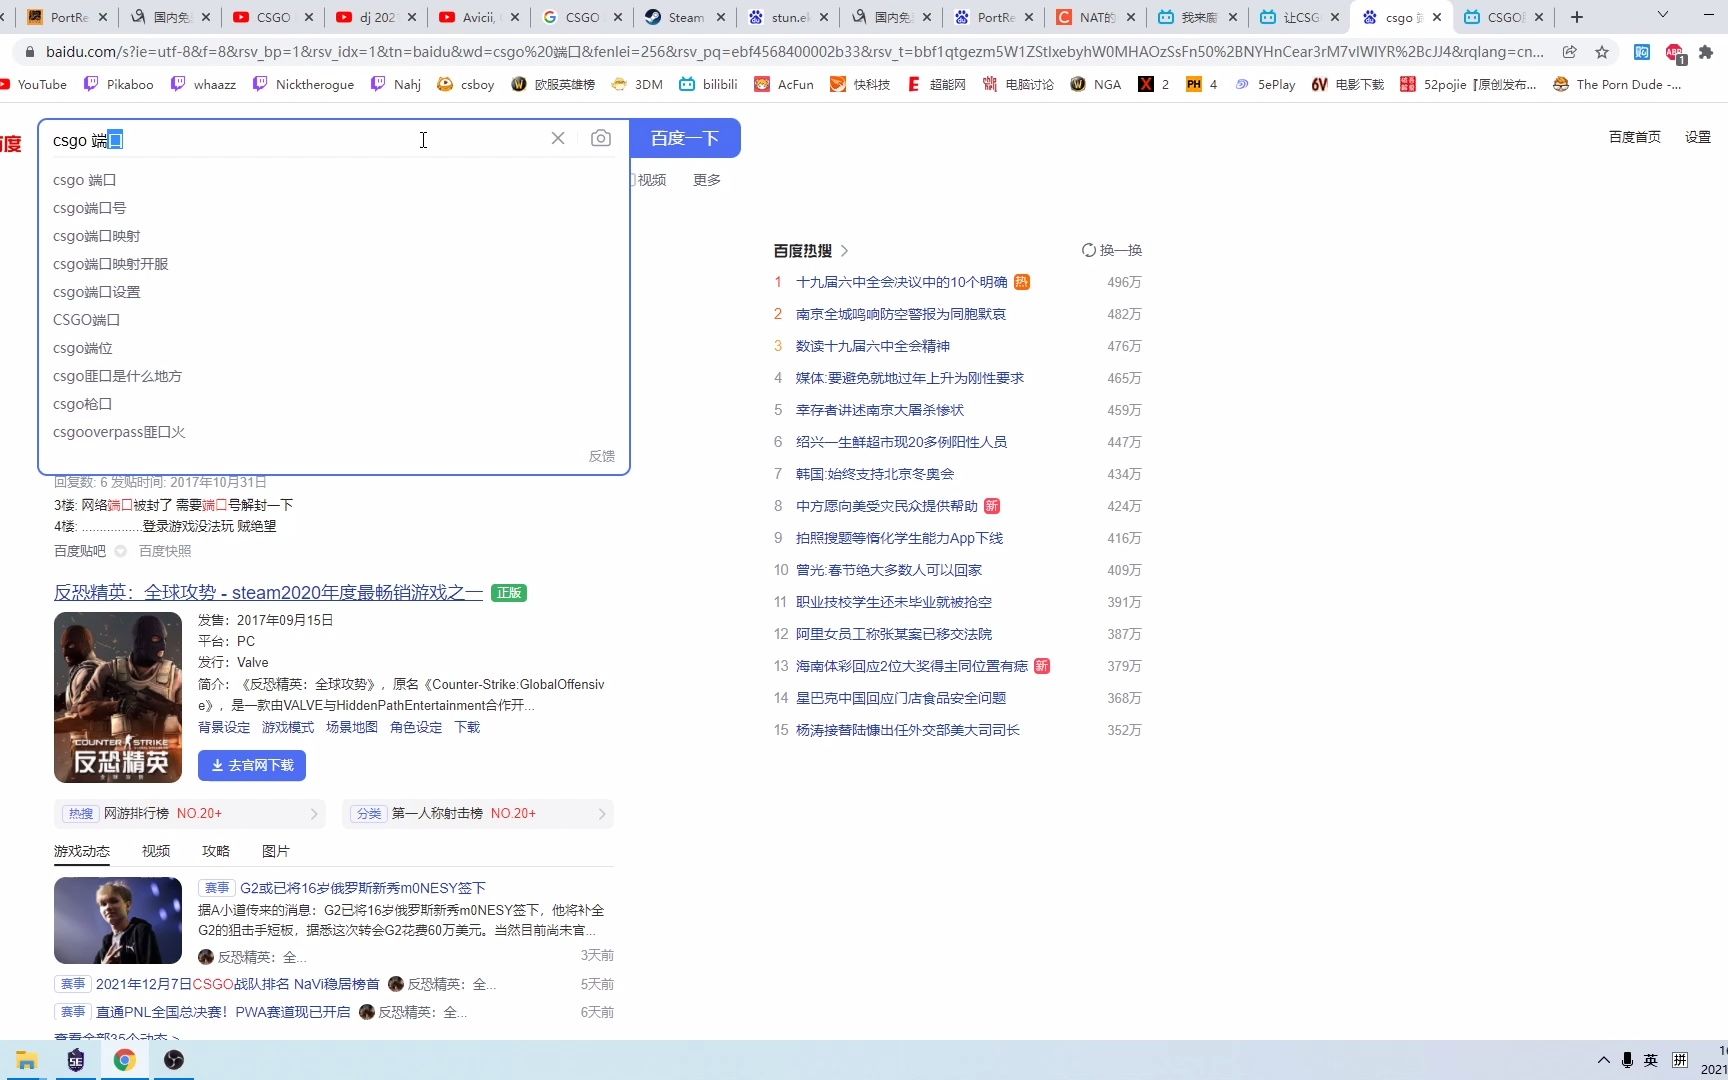1728x1080 pixels.
Task: Open 5ePlay bookmark
Action: (1265, 84)
